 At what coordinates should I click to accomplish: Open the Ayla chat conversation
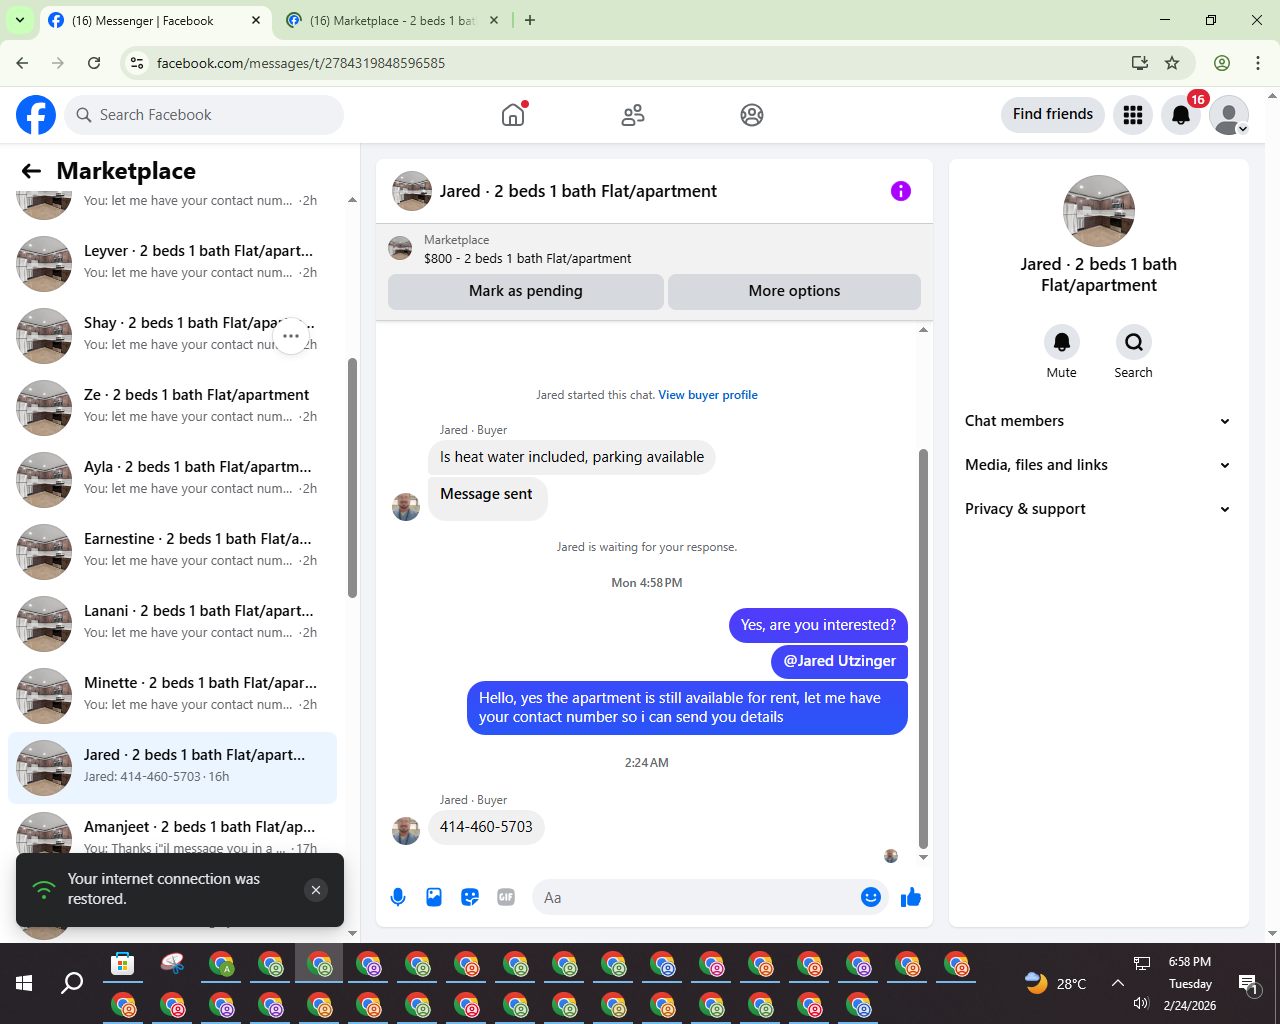click(172, 480)
